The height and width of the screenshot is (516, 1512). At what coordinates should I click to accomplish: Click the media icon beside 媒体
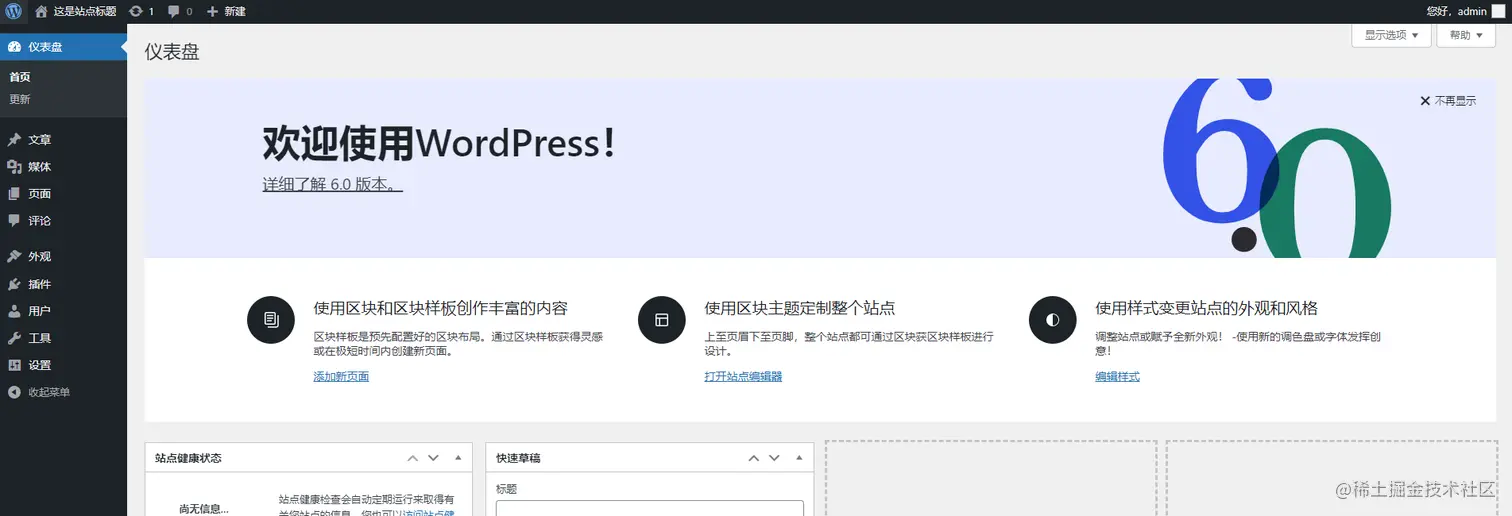(14, 167)
